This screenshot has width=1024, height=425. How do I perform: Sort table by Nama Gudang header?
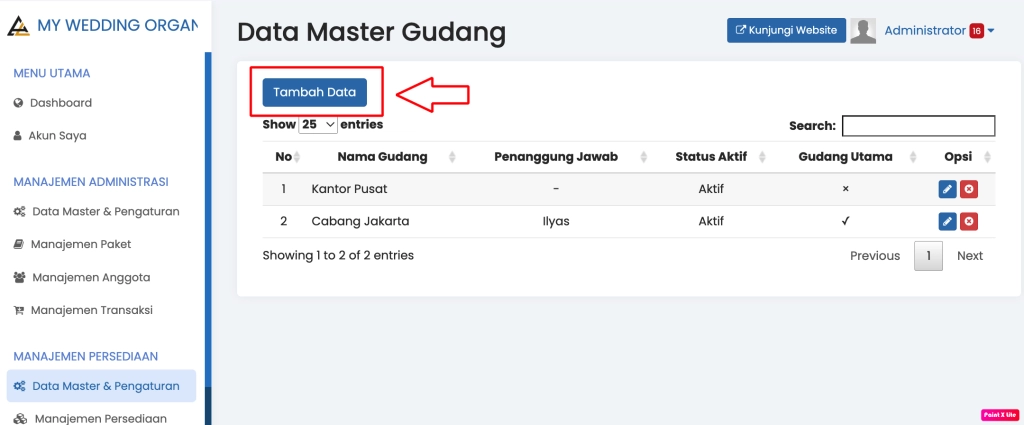click(x=383, y=157)
